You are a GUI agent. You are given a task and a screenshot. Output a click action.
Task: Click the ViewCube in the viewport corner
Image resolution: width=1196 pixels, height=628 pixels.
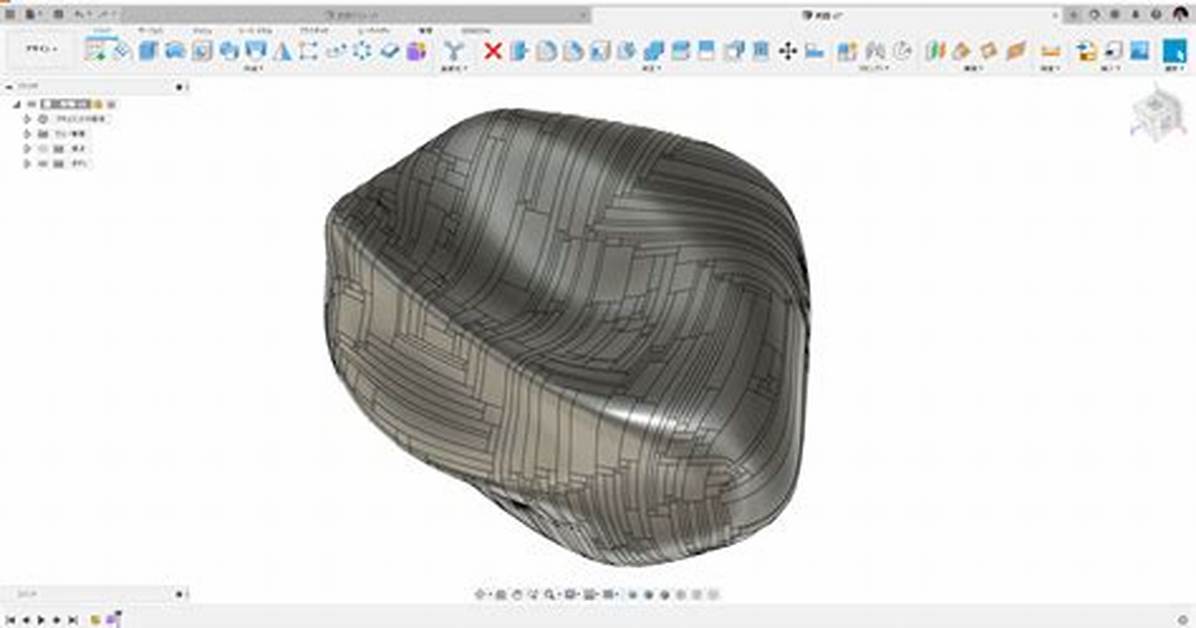click(x=1158, y=114)
